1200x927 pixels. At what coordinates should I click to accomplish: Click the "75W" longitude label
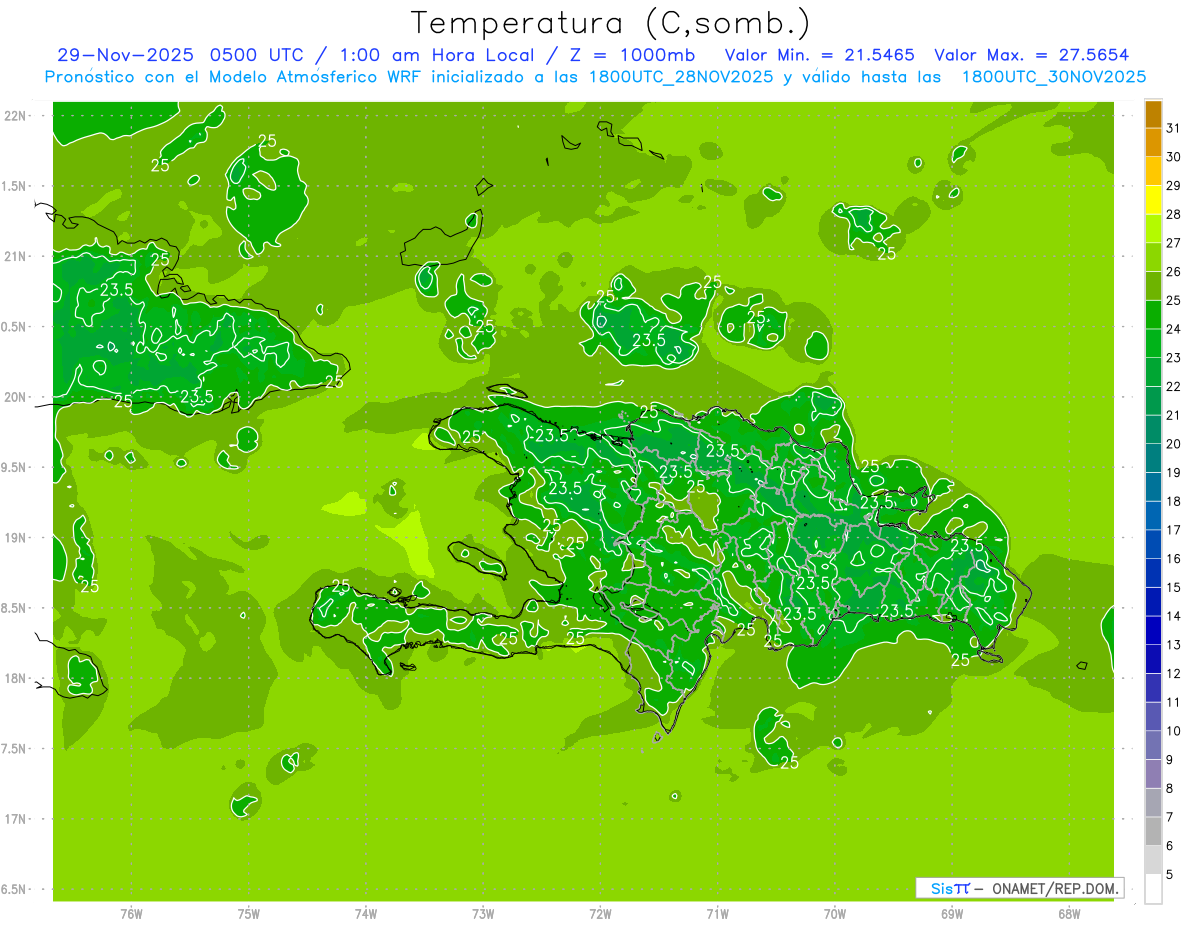tap(249, 913)
